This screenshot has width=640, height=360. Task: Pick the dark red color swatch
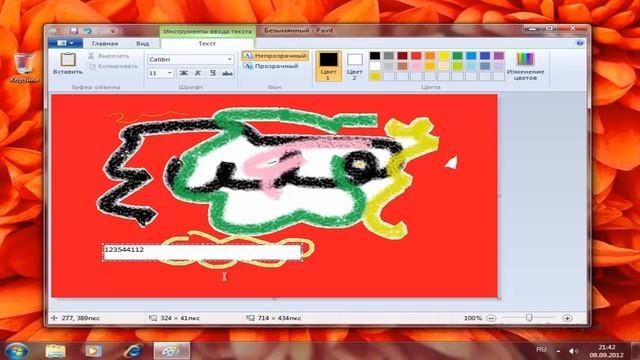coord(402,56)
